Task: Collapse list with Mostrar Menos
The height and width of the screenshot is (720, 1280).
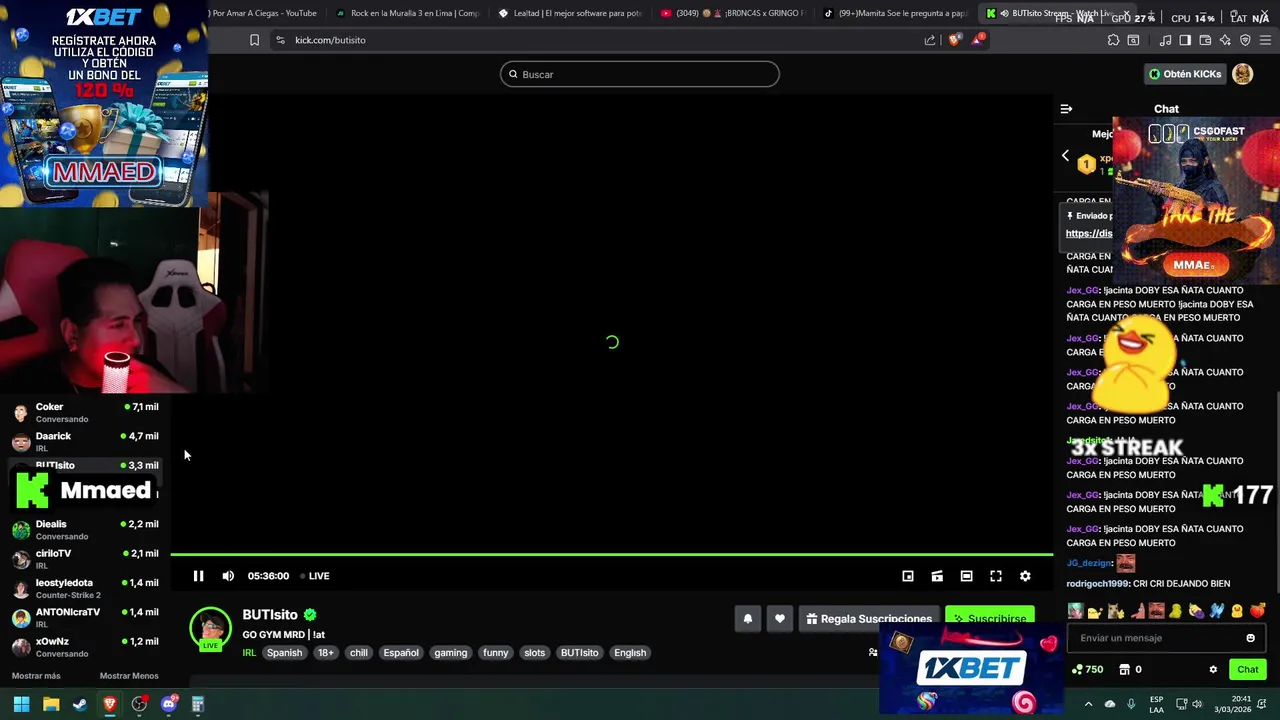Action: (x=129, y=676)
